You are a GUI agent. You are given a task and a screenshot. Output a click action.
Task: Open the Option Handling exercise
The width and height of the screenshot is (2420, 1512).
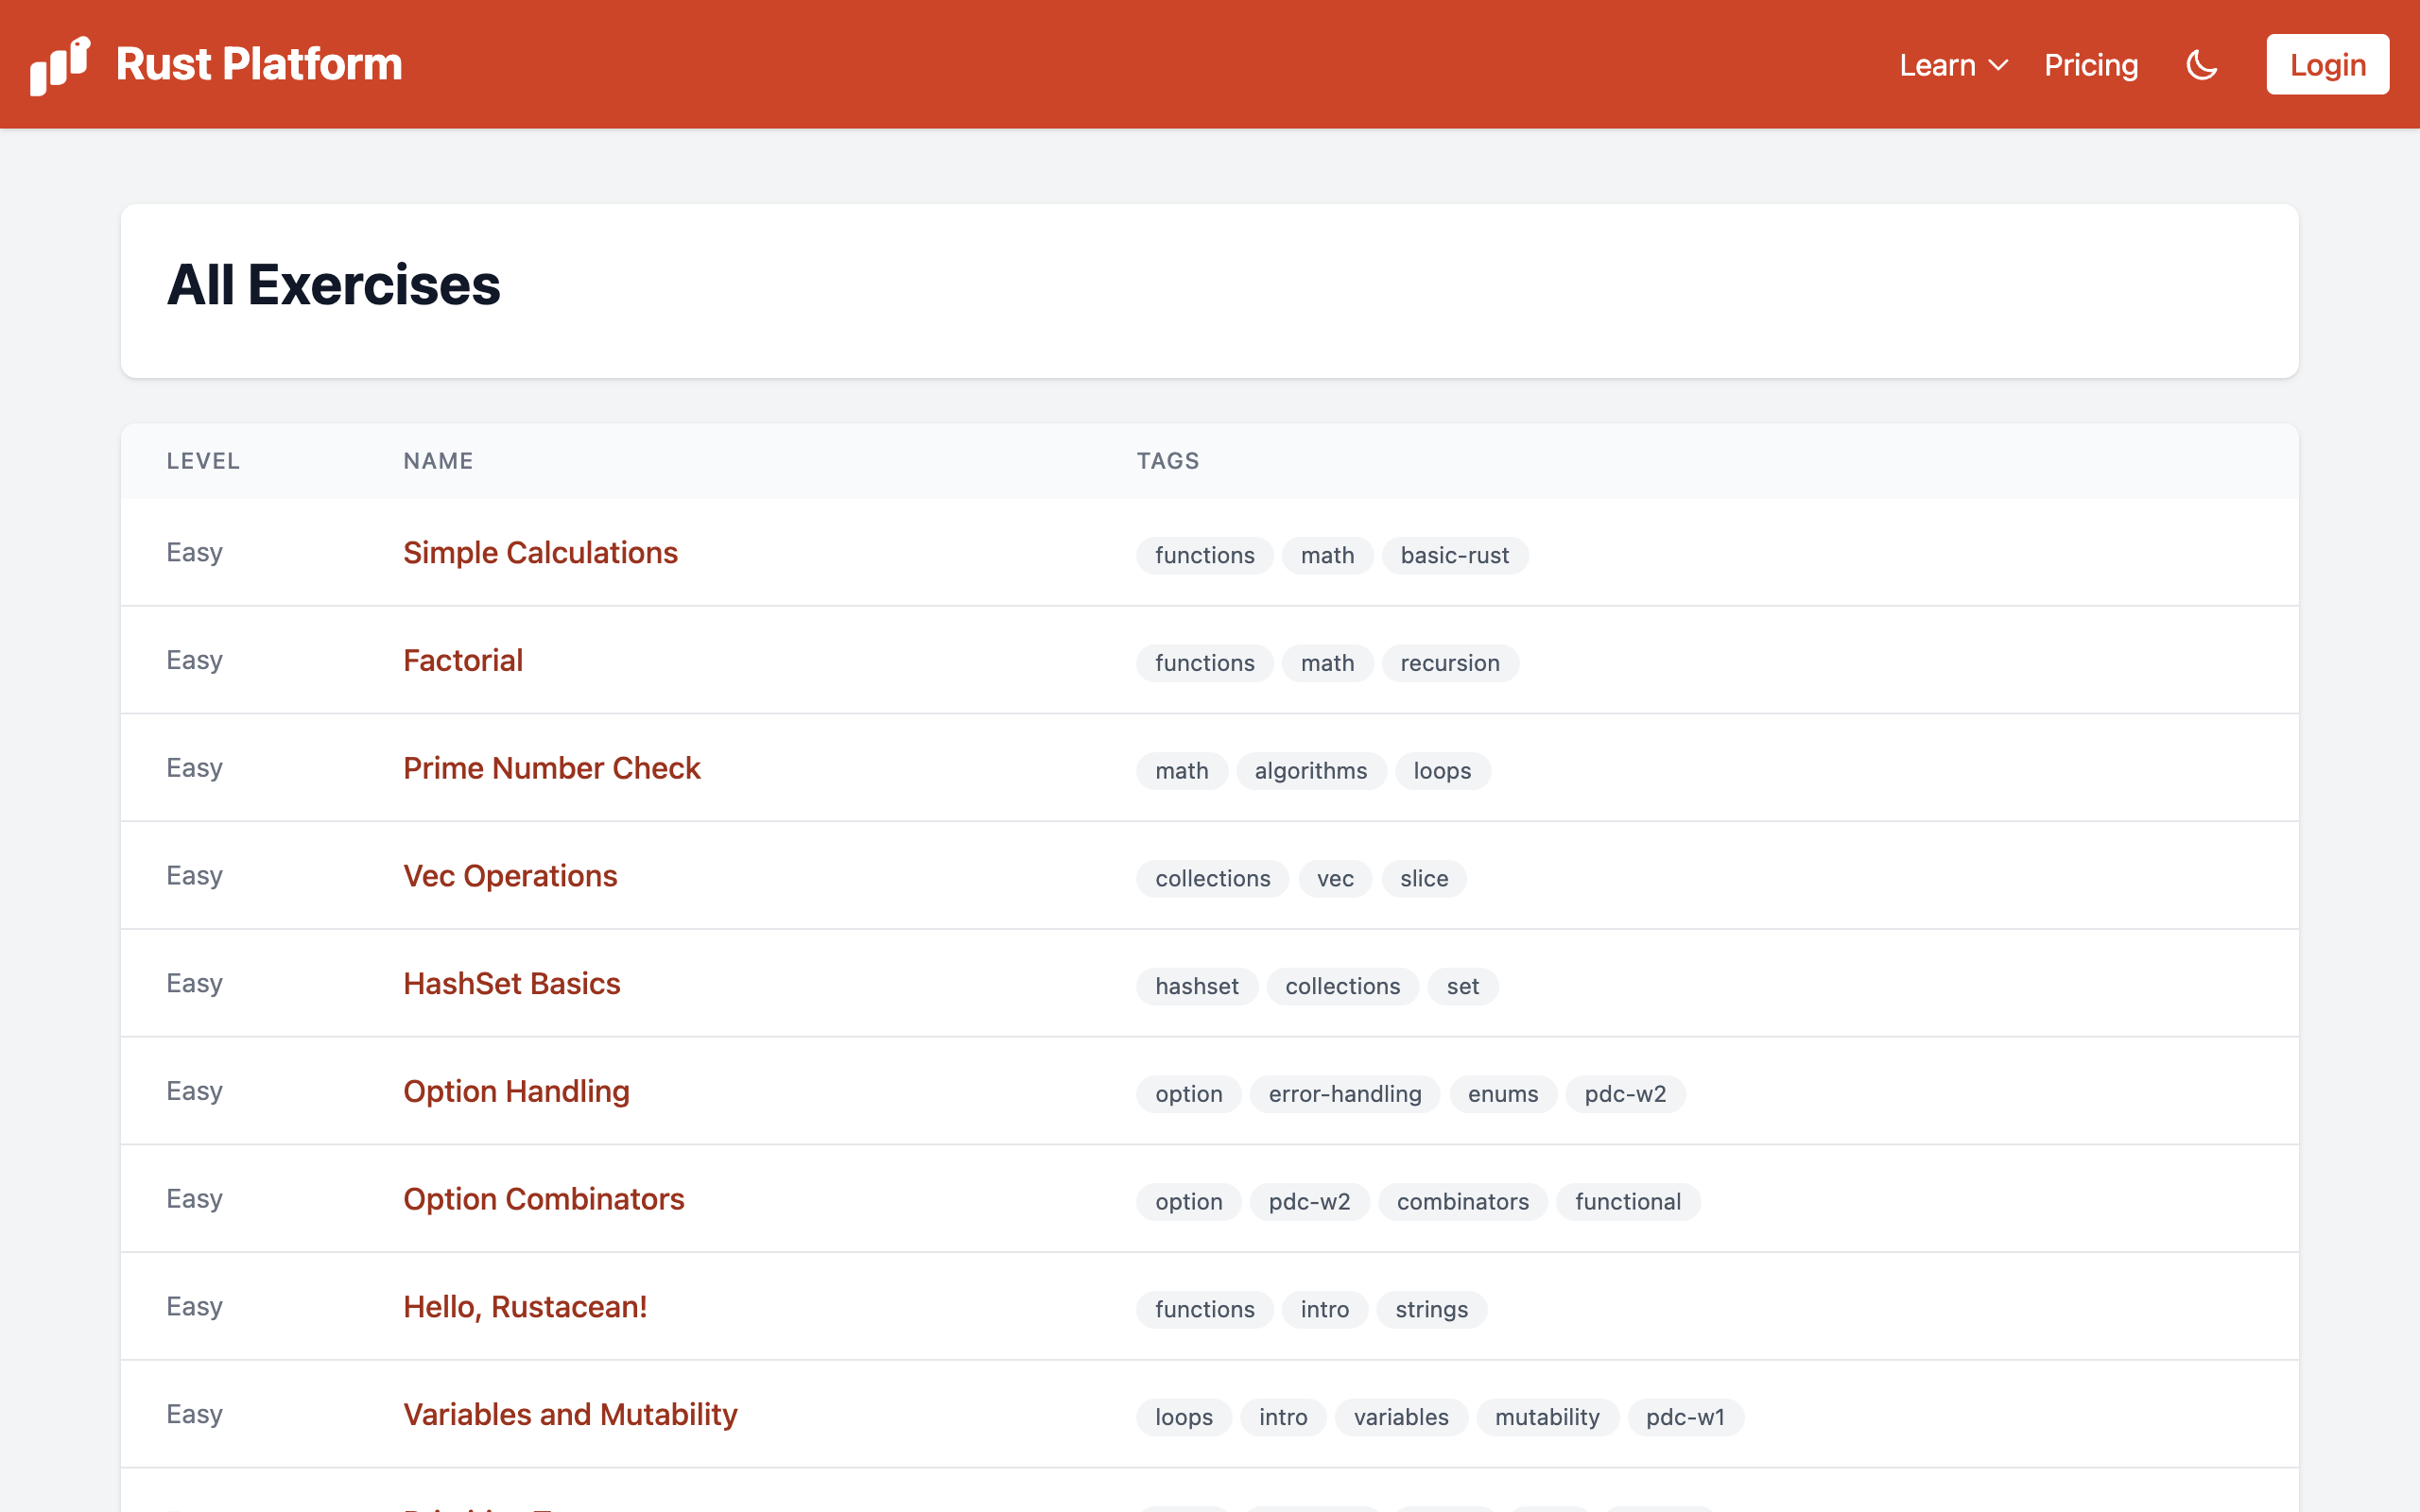pyautogui.click(x=516, y=1091)
